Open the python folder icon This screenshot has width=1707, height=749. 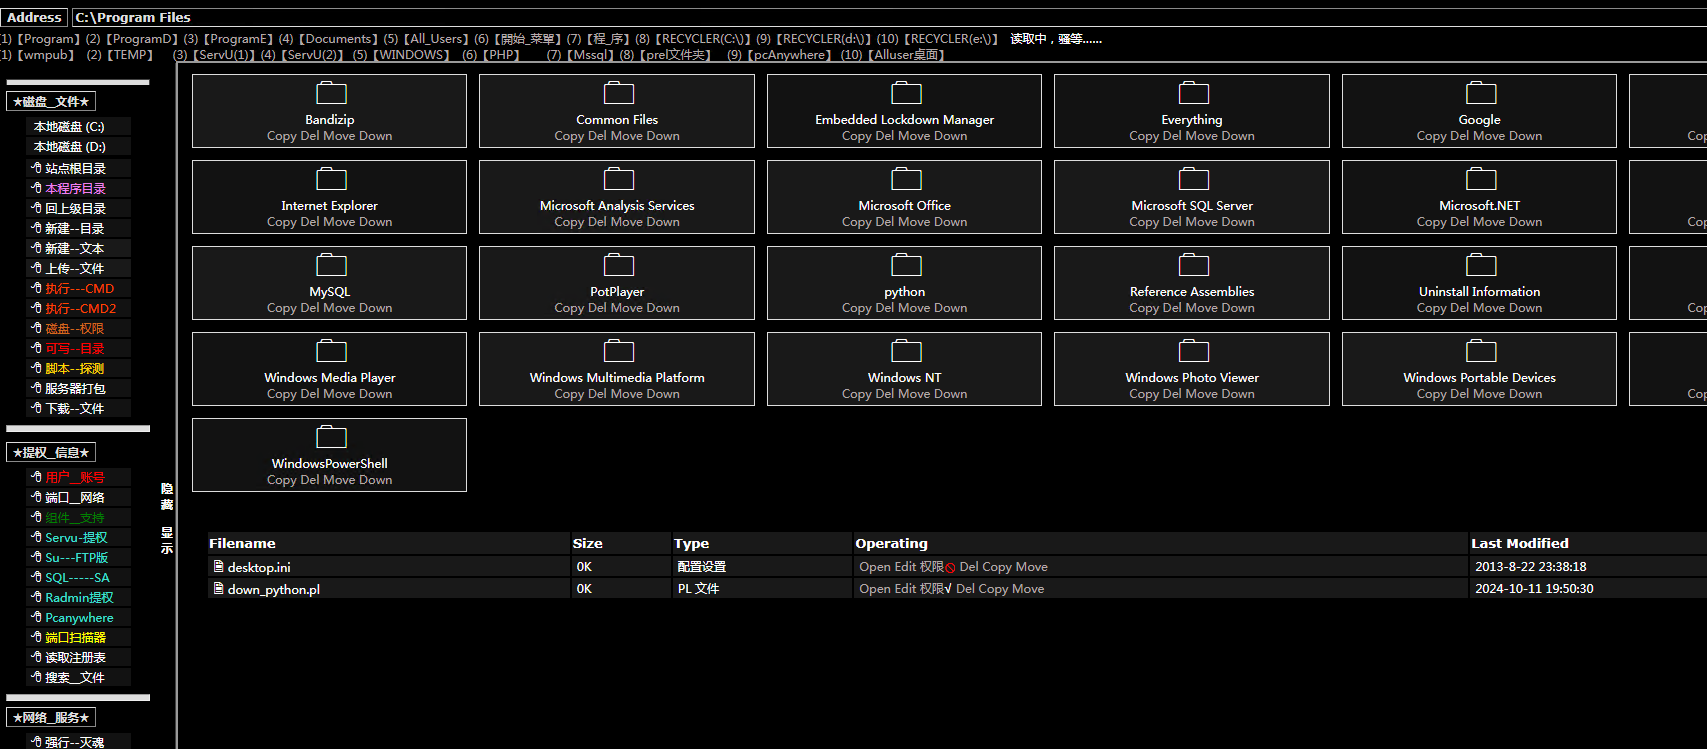coord(906,266)
